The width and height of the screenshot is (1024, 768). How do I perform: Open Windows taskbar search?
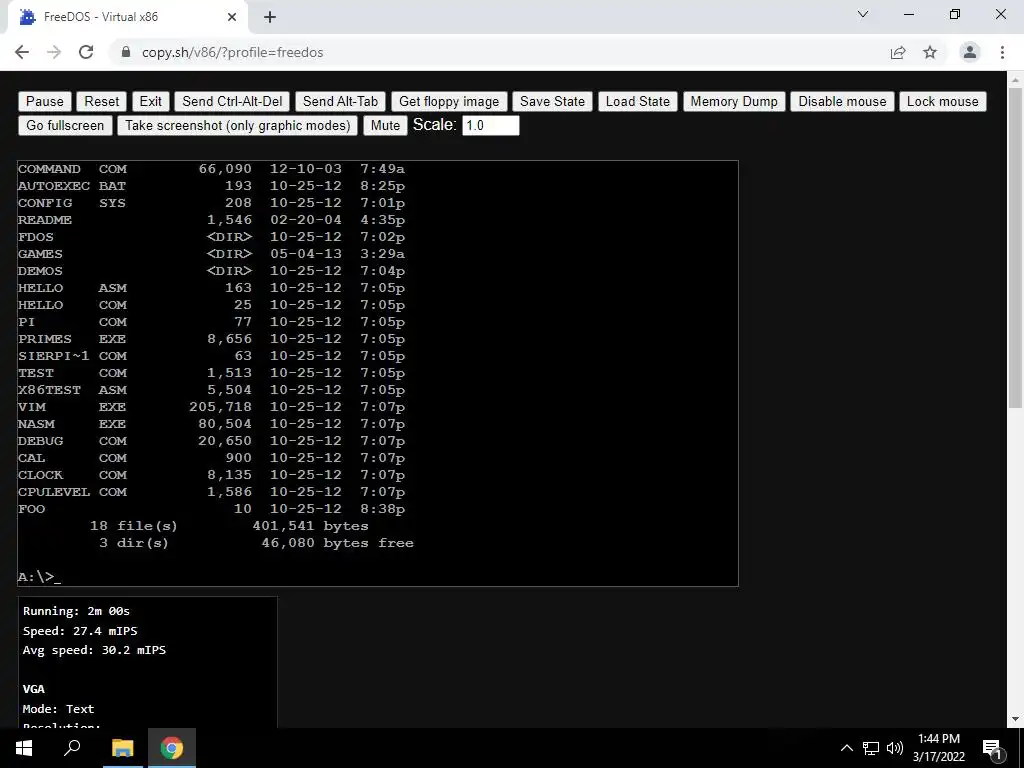pyautogui.click(x=72, y=748)
